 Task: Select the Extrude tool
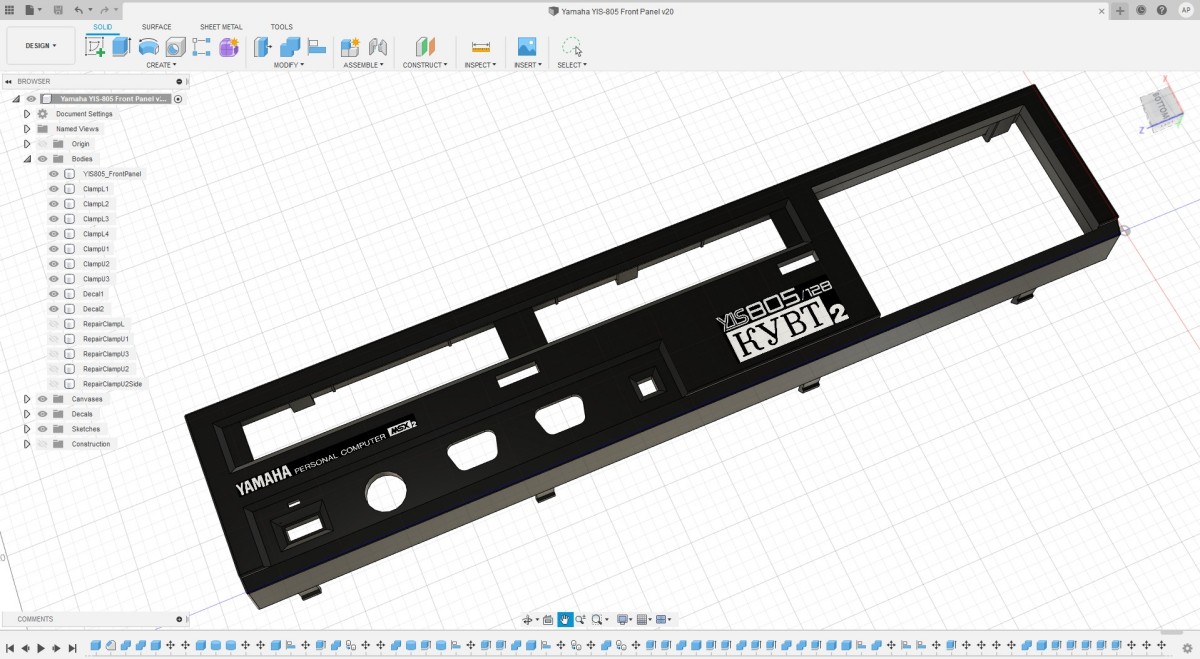(122, 47)
